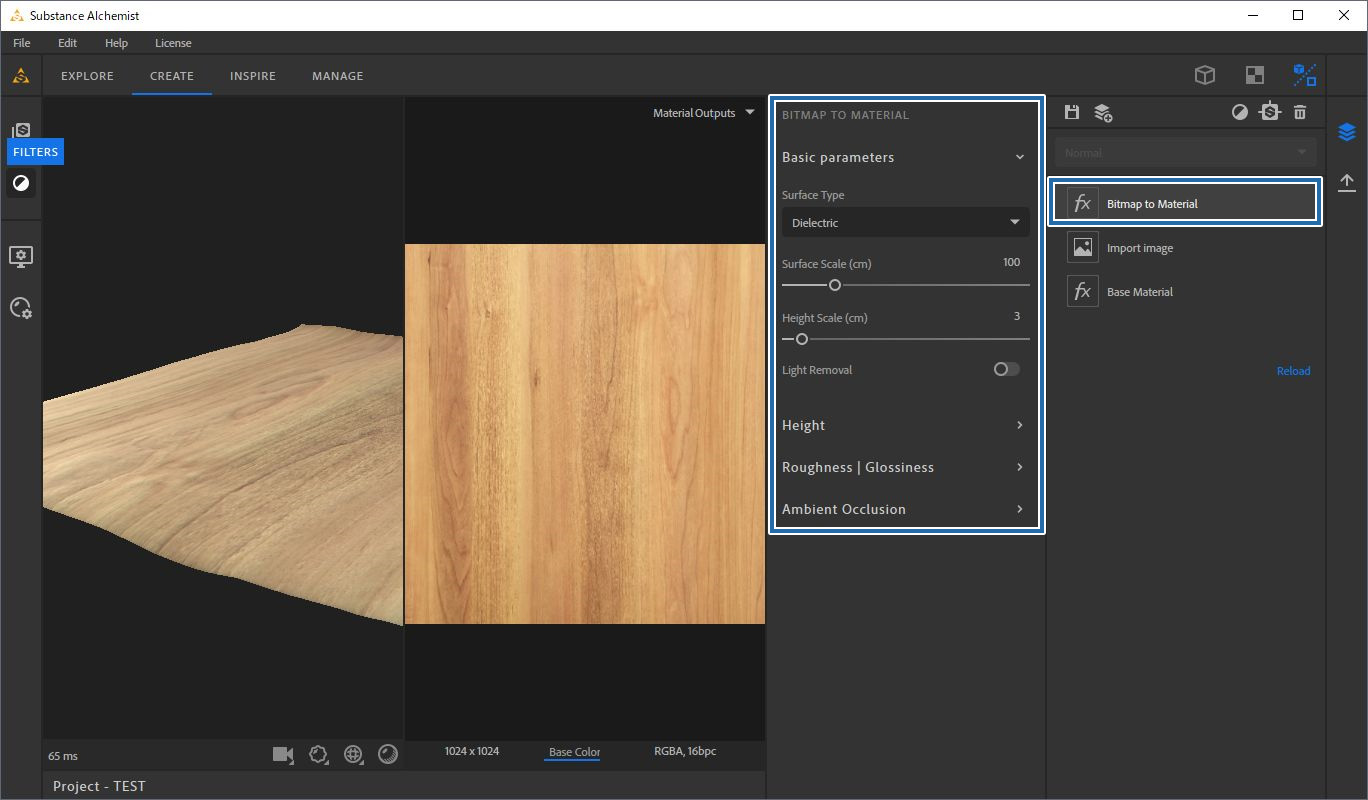This screenshot has height=800, width=1368.
Task: Click the FILTERS tooltip label
Action: [36, 152]
